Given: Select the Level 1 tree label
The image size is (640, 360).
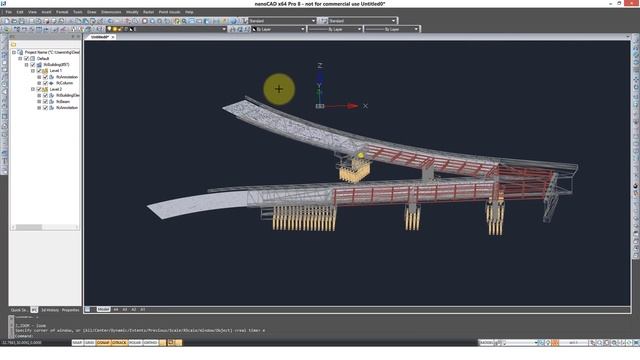Looking at the screenshot, I should click(56, 71).
